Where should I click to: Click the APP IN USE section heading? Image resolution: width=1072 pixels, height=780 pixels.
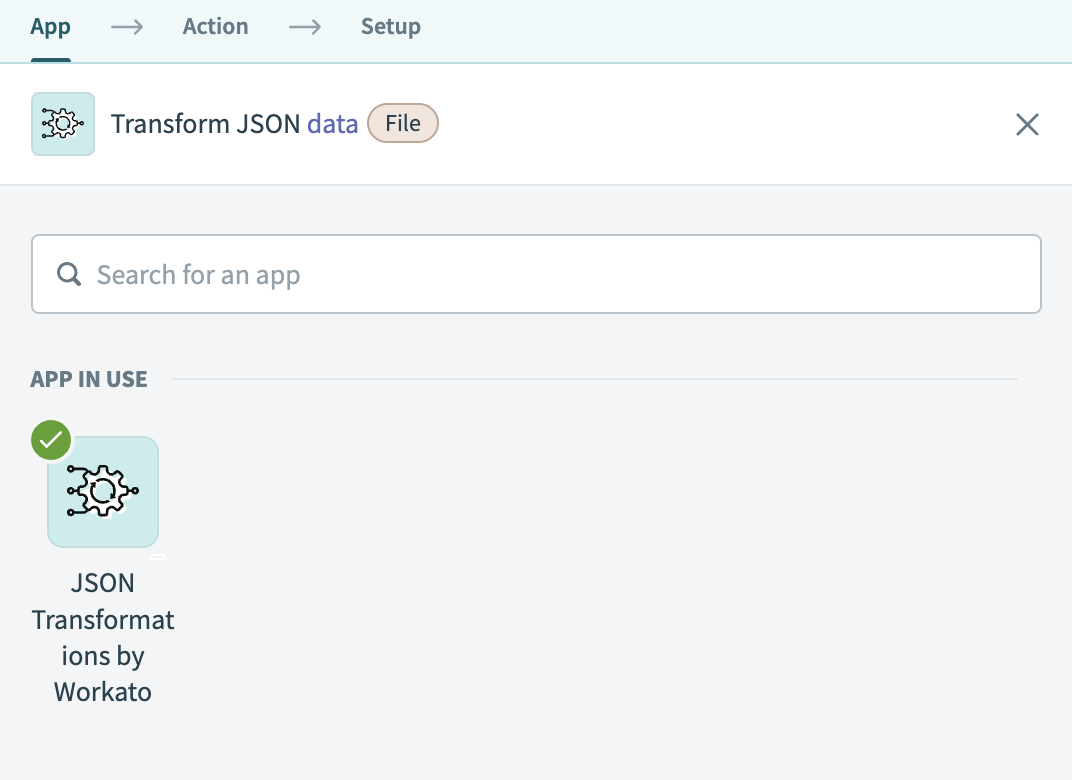pos(89,379)
